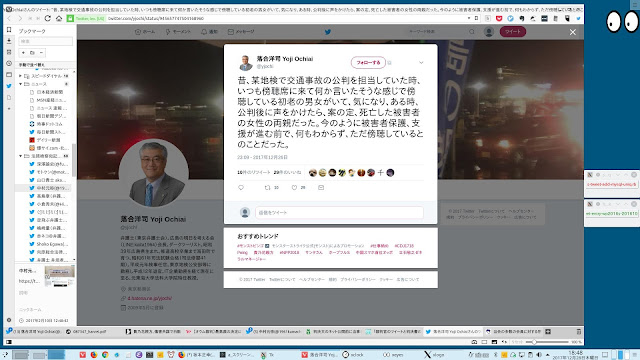The width and height of the screenshot is (640, 360).
Task: Open the モーメント tab in Twitter header
Action: tap(178, 31)
